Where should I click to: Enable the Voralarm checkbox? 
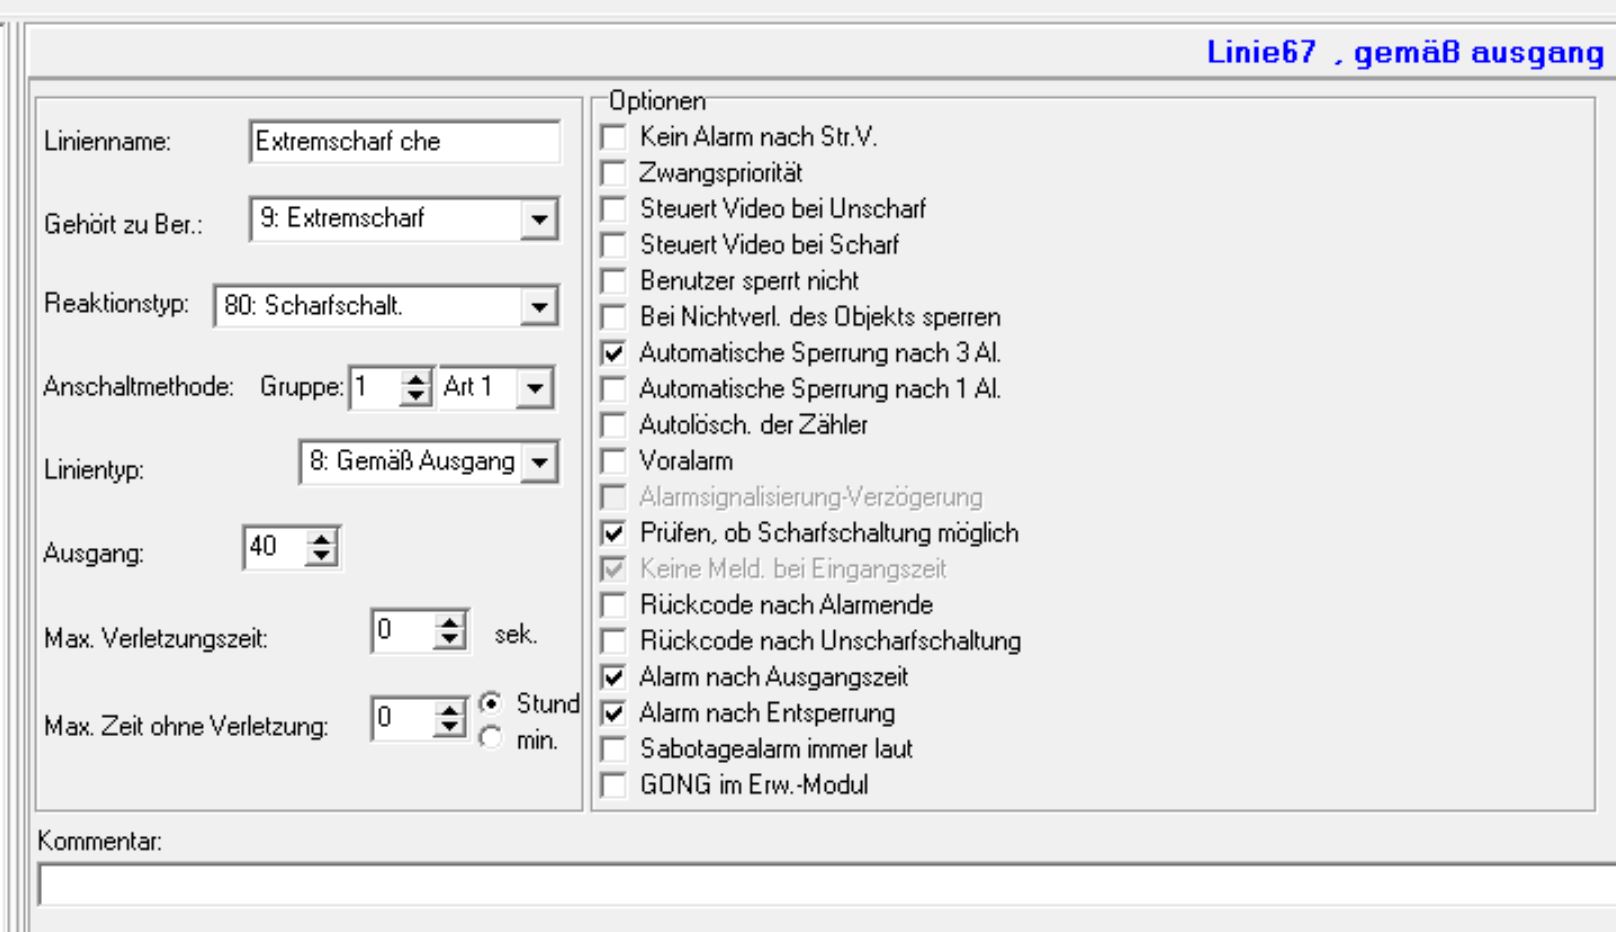coord(613,461)
